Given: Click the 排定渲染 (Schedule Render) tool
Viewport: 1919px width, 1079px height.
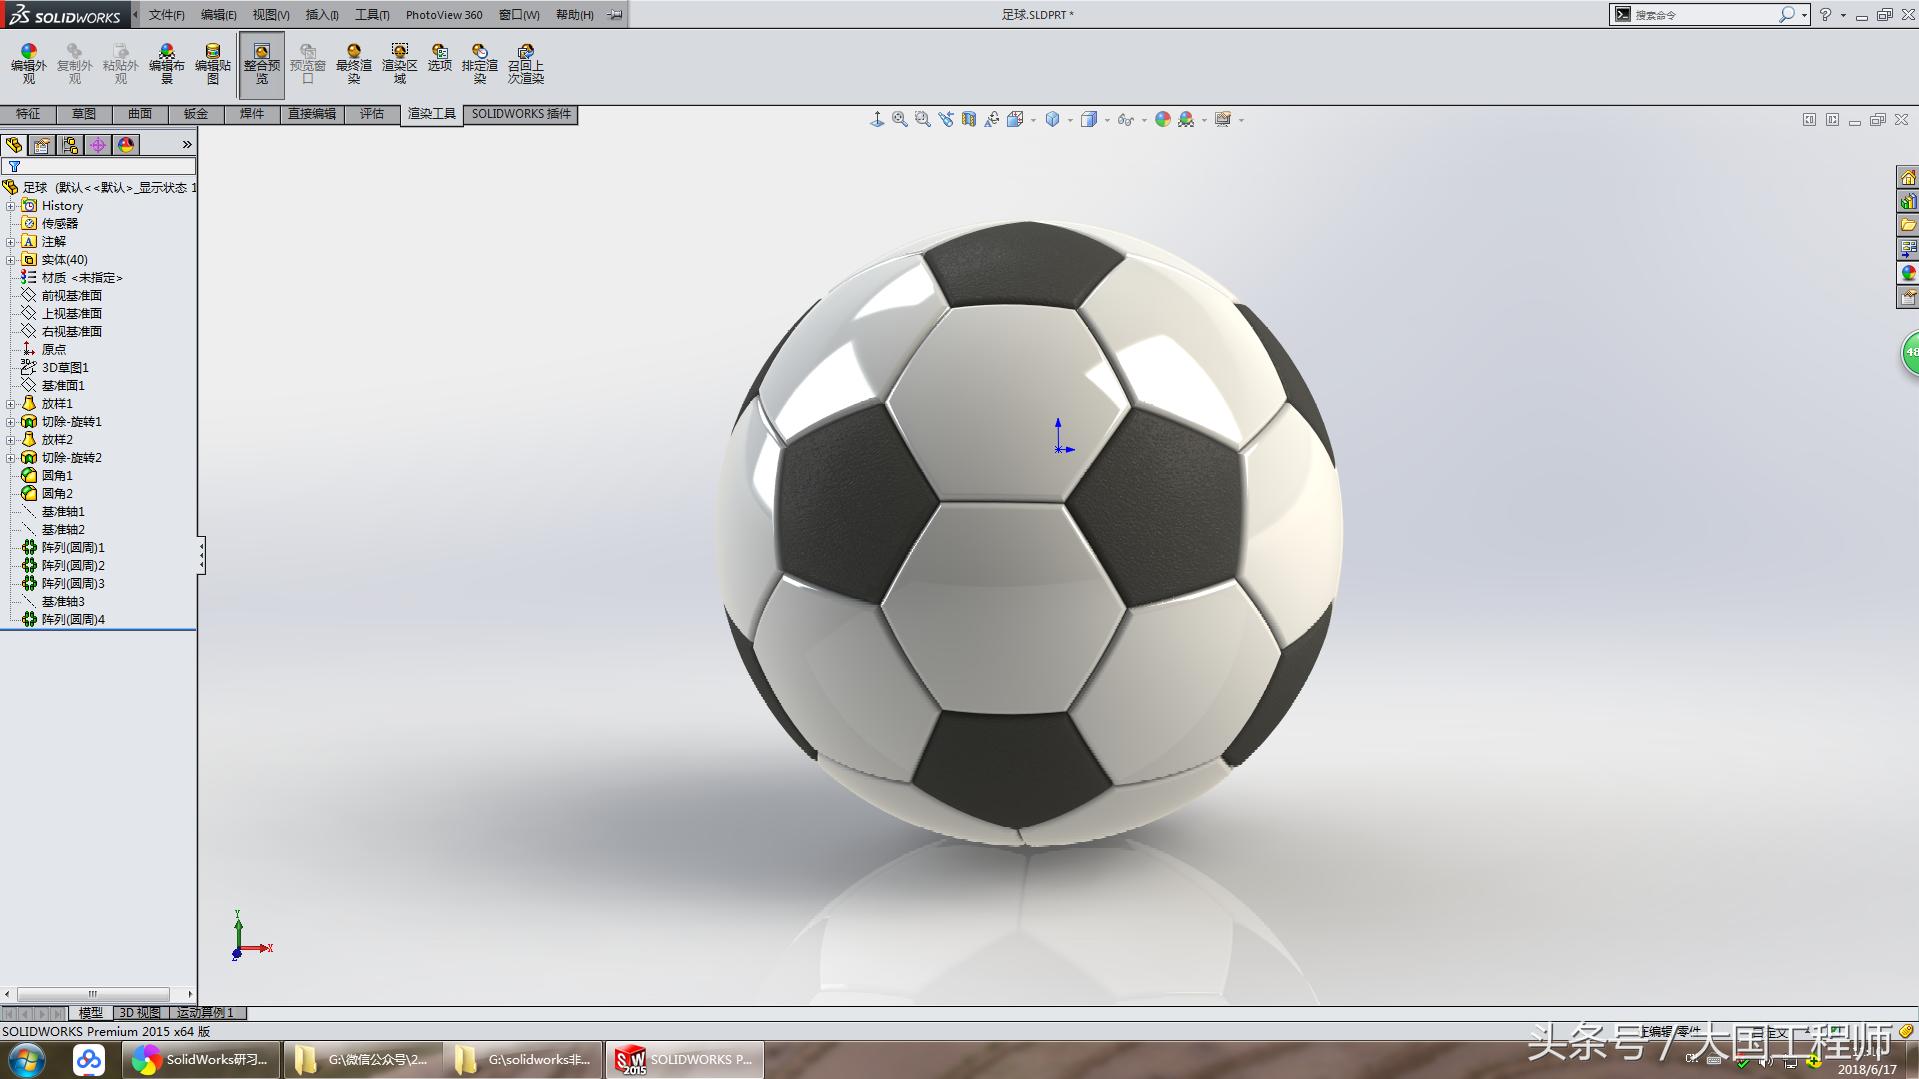Looking at the screenshot, I should 480,63.
